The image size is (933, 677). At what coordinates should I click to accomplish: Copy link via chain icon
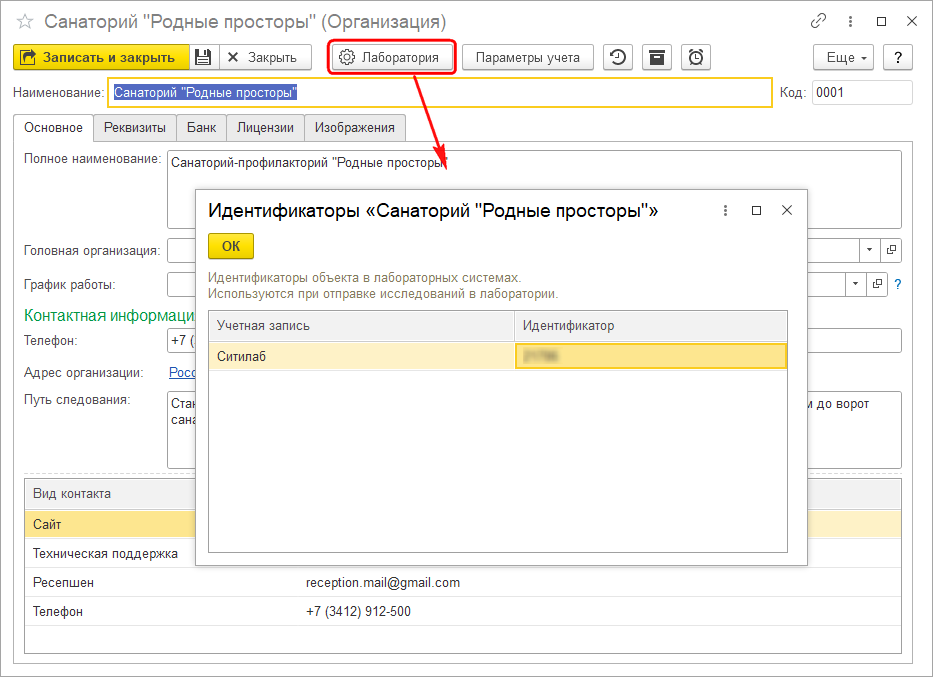pyautogui.click(x=819, y=21)
